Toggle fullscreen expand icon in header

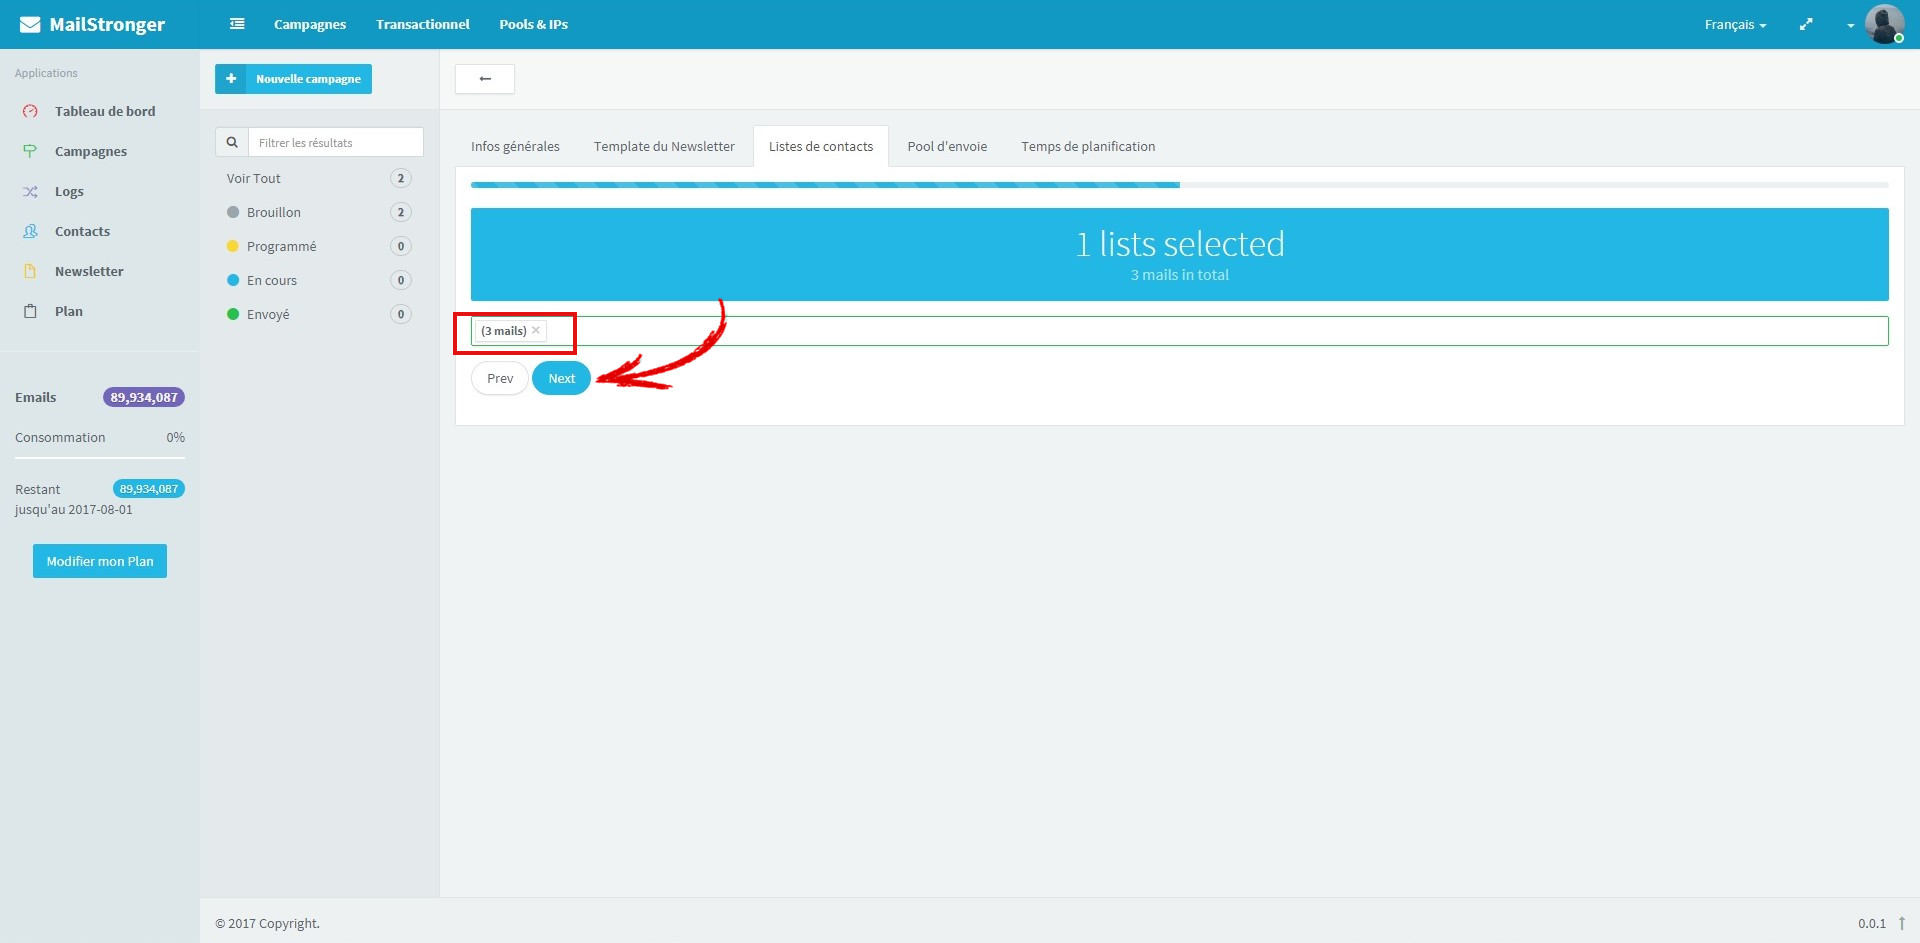1806,24
